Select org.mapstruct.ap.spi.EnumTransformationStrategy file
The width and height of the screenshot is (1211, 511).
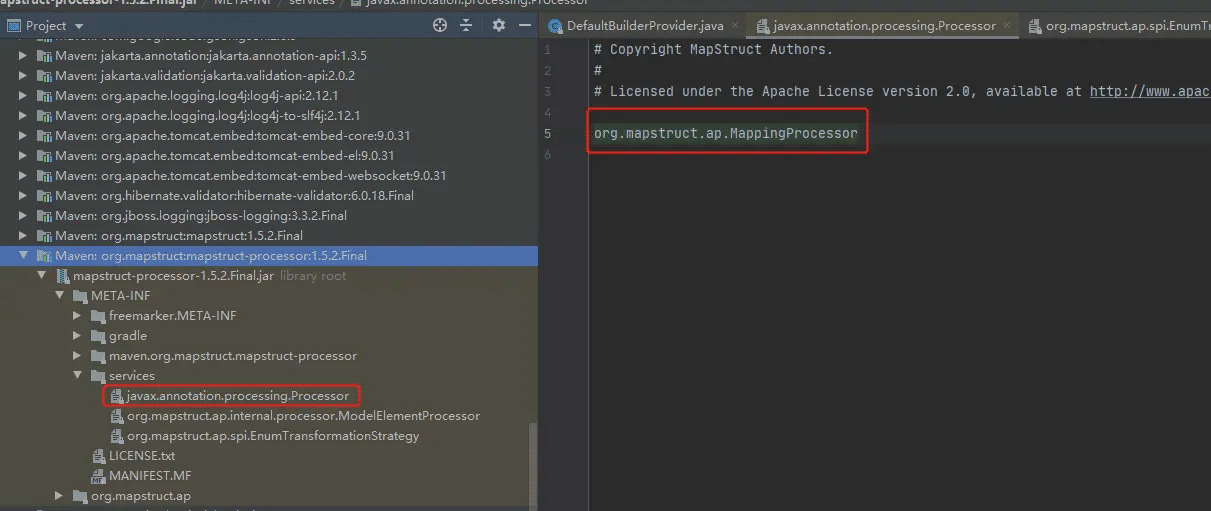click(x=273, y=436)
